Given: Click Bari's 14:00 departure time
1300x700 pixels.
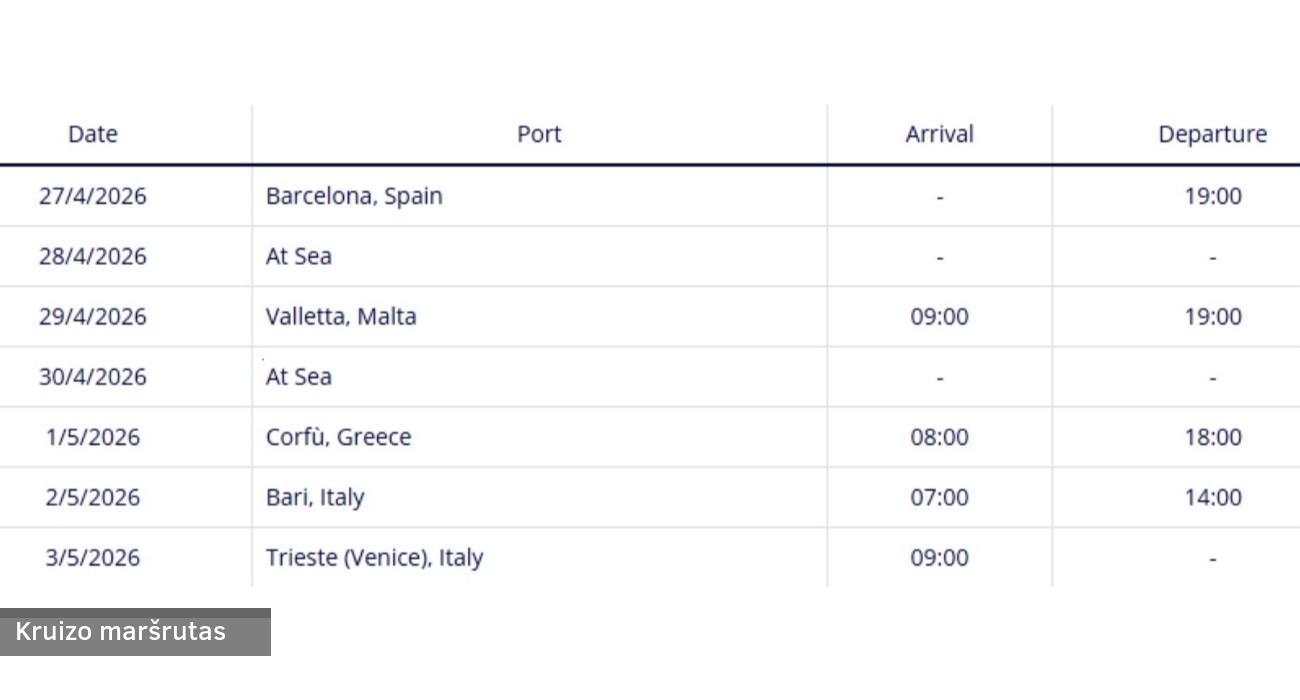Looking at the screenshot, I should point(1213,497).
